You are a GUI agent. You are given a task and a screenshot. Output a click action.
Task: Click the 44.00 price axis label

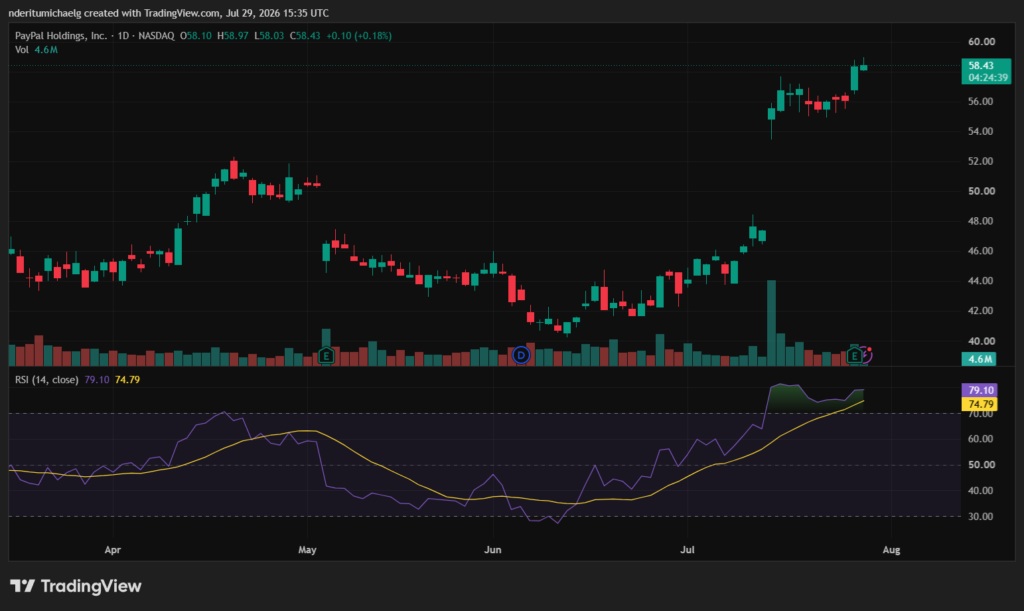pos(981,281)
